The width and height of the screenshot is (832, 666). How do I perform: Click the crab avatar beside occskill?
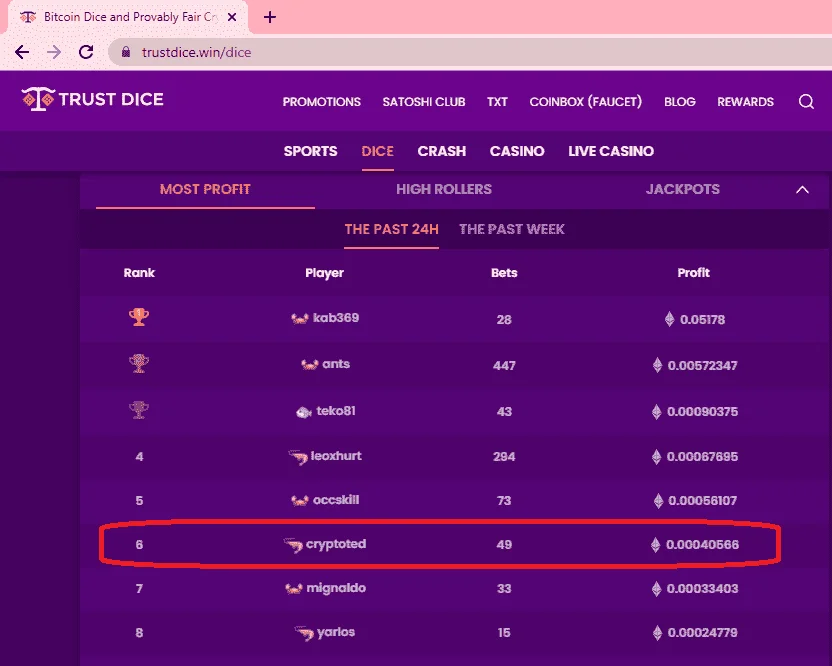tap(300, 500)
